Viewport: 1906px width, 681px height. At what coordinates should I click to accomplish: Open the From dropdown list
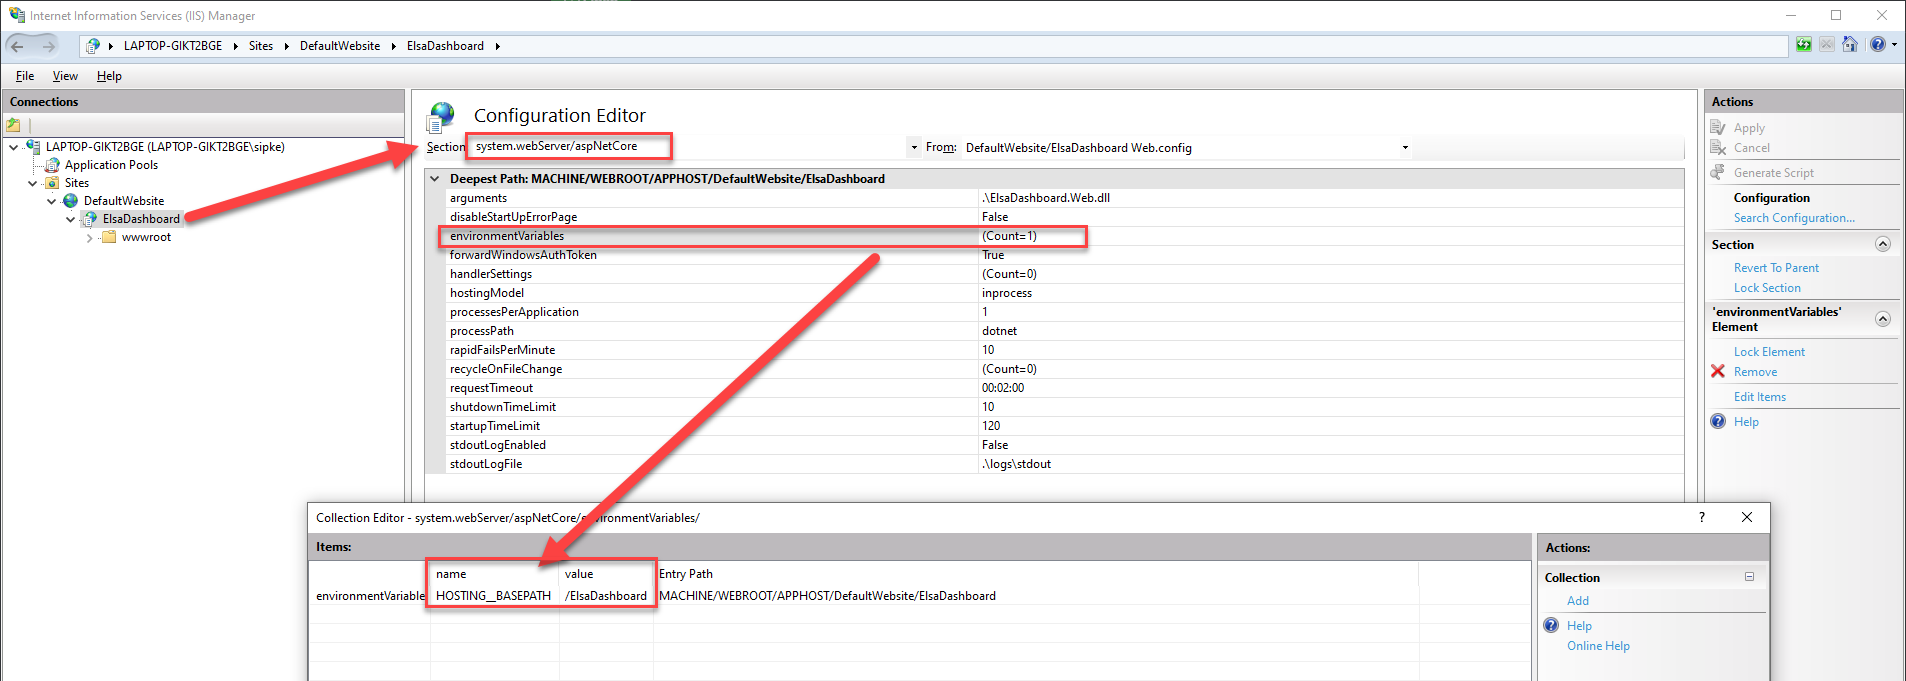point(1405,147)
